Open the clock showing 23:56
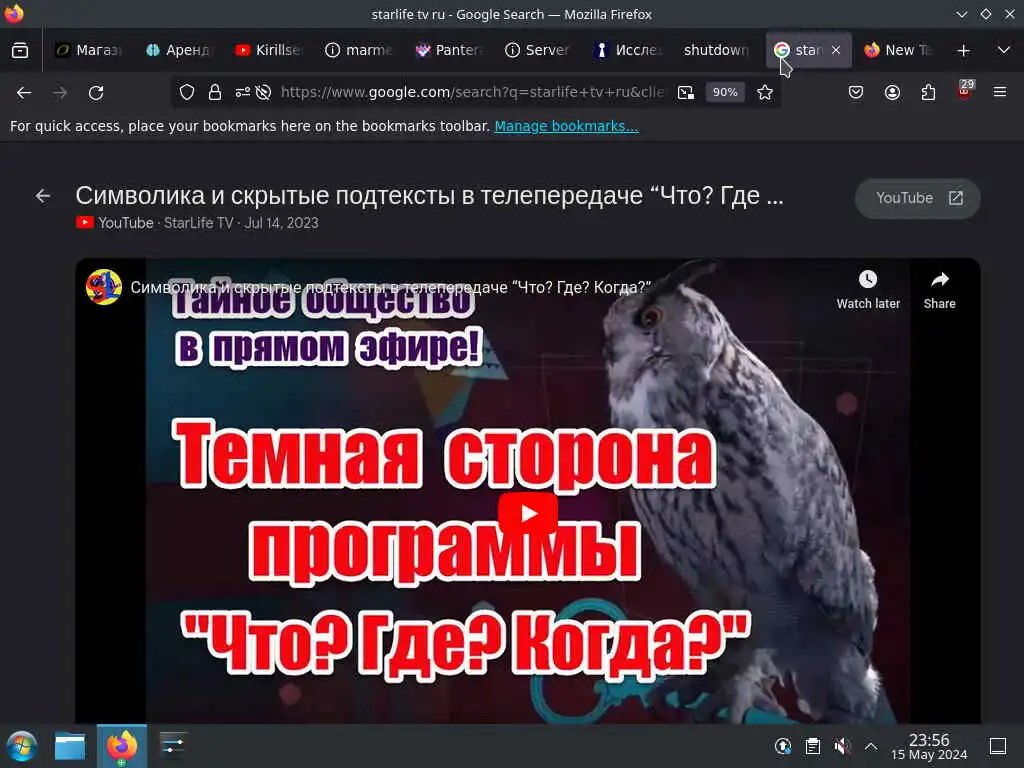Screen dimensions: 1024x768 [x=929, y=746]
